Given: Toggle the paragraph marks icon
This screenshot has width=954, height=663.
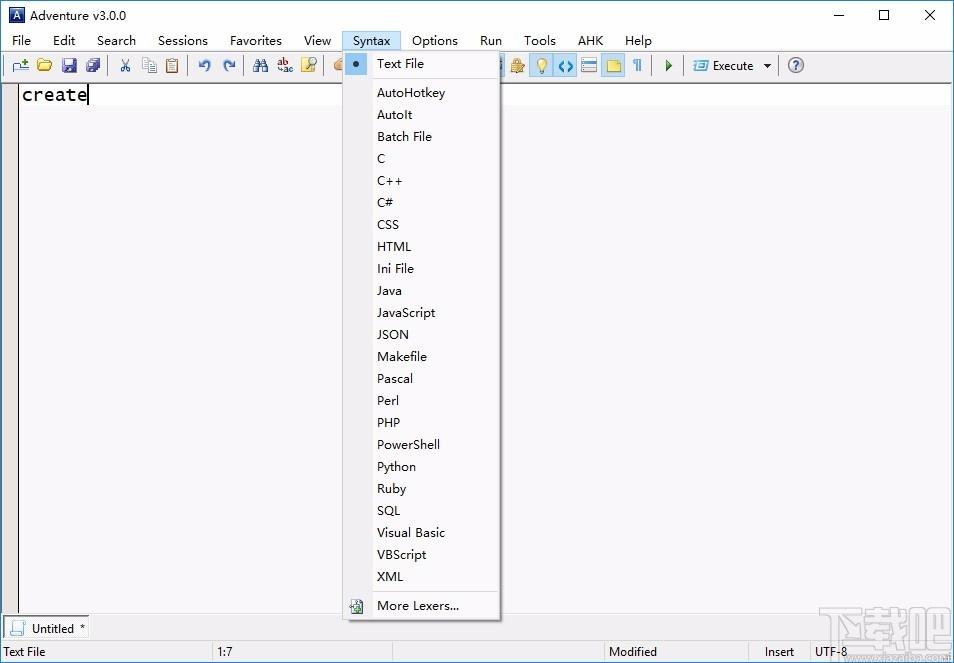Looking at the screenshot, I should pos(638,65).
